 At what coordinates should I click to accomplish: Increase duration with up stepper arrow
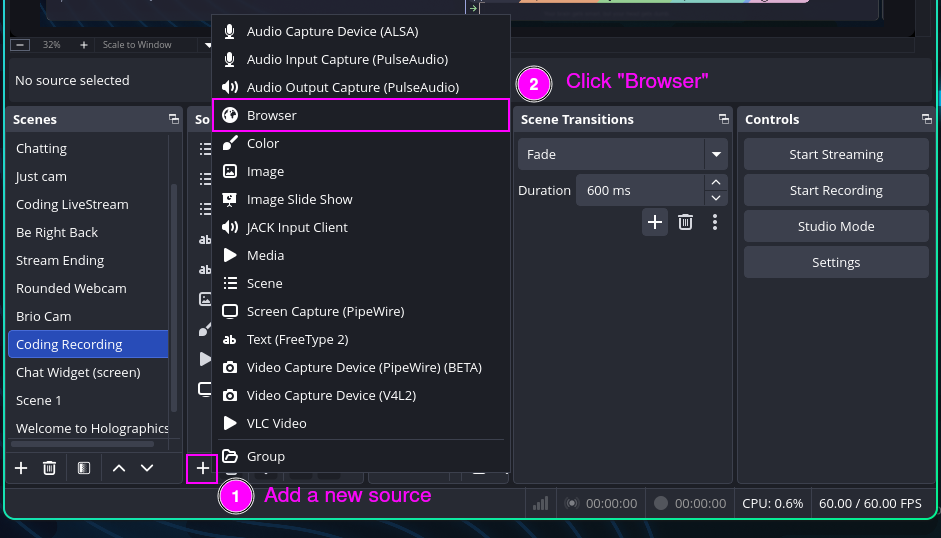pos(716,183)
